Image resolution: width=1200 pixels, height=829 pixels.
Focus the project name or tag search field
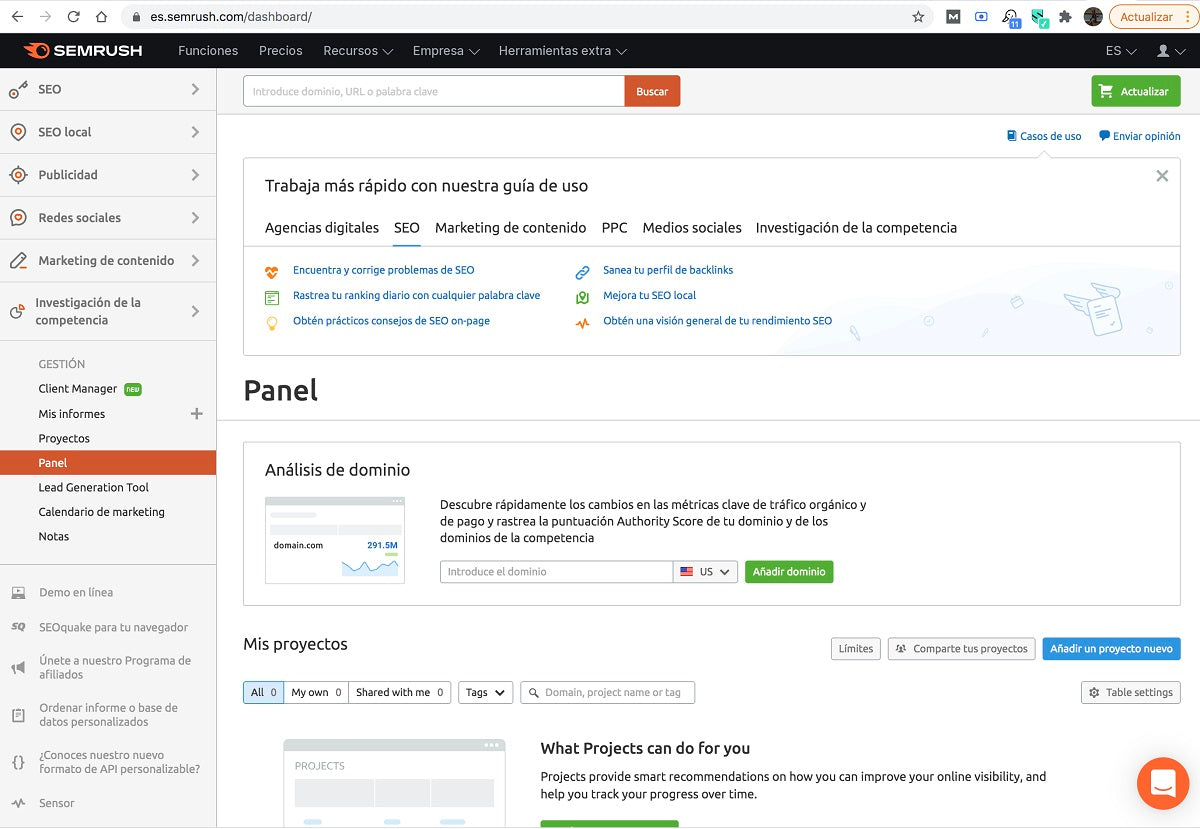click(607, 692)
